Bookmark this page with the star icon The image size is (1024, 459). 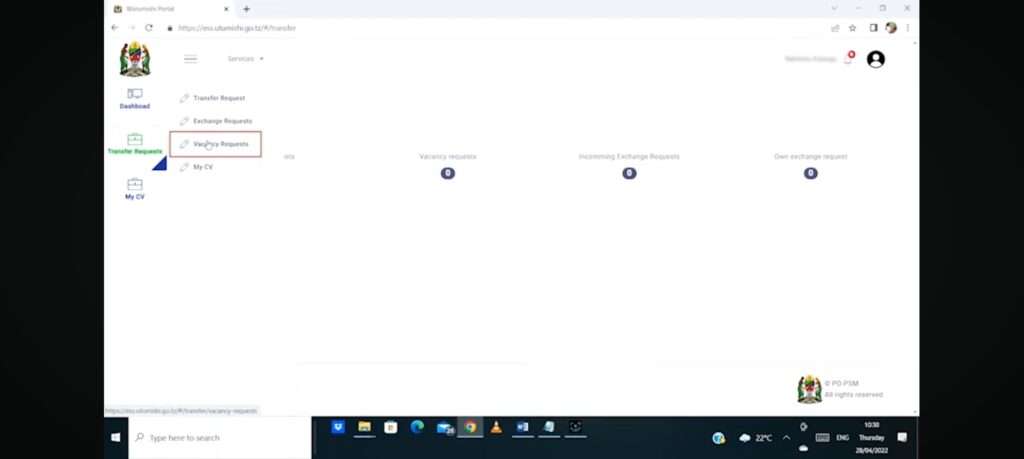pos(853,28)
